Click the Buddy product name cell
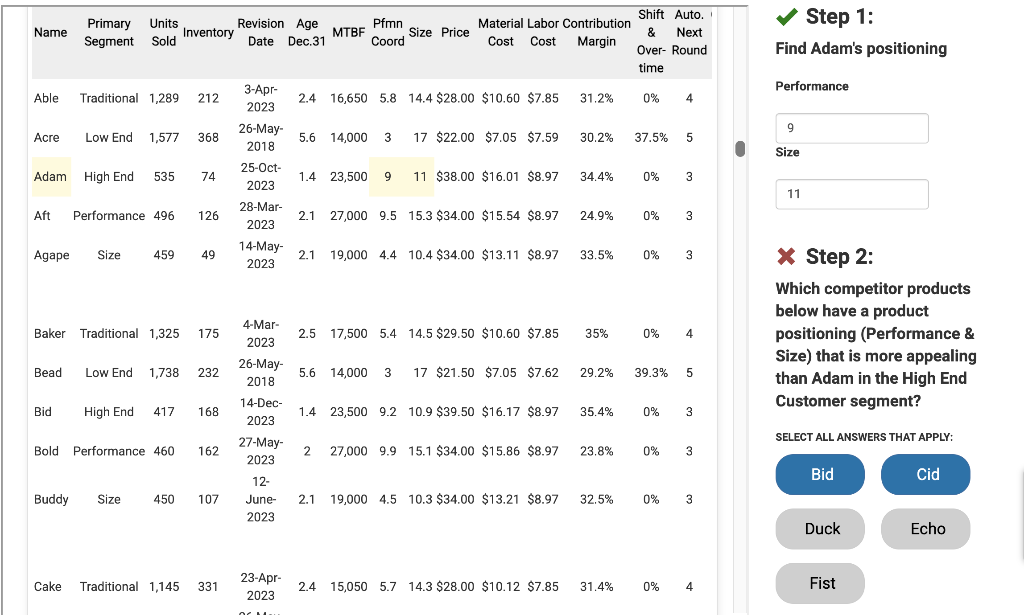Image resolution: width=1024 pixels, height=615 pixels. tap(51, 499)
